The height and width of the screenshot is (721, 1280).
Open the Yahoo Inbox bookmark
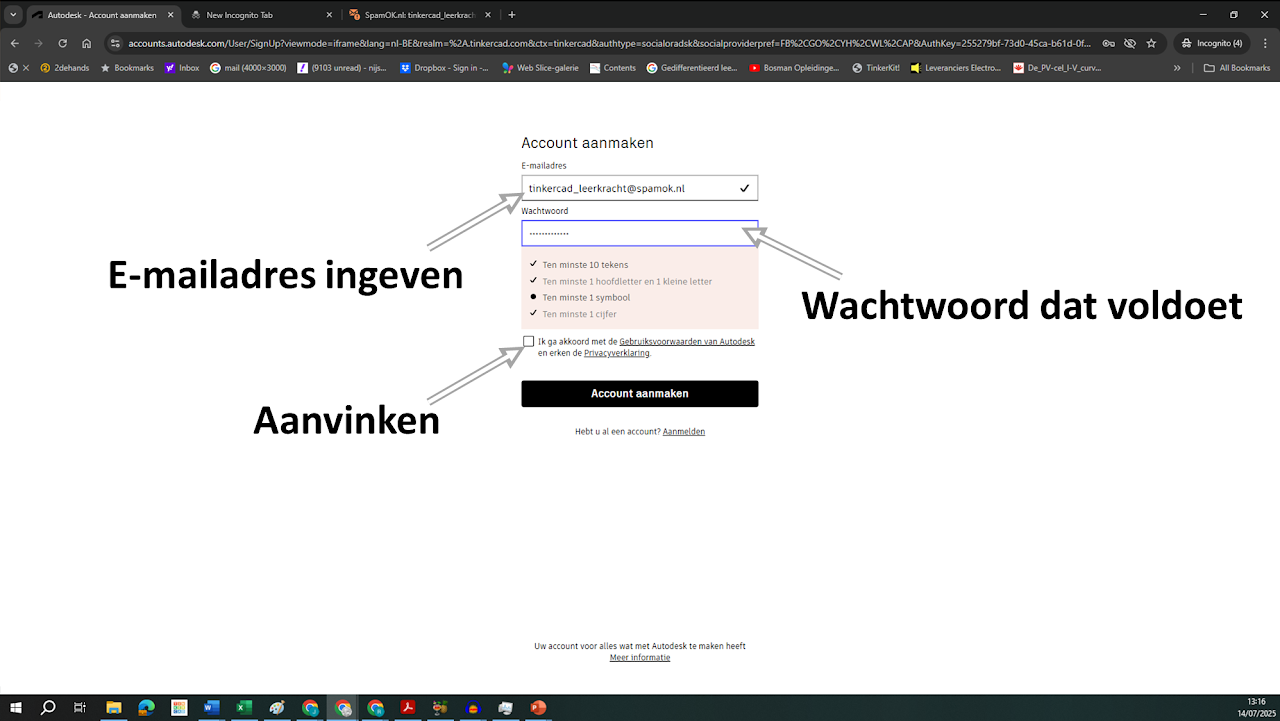pyautogui.click(x=182, y=68)
